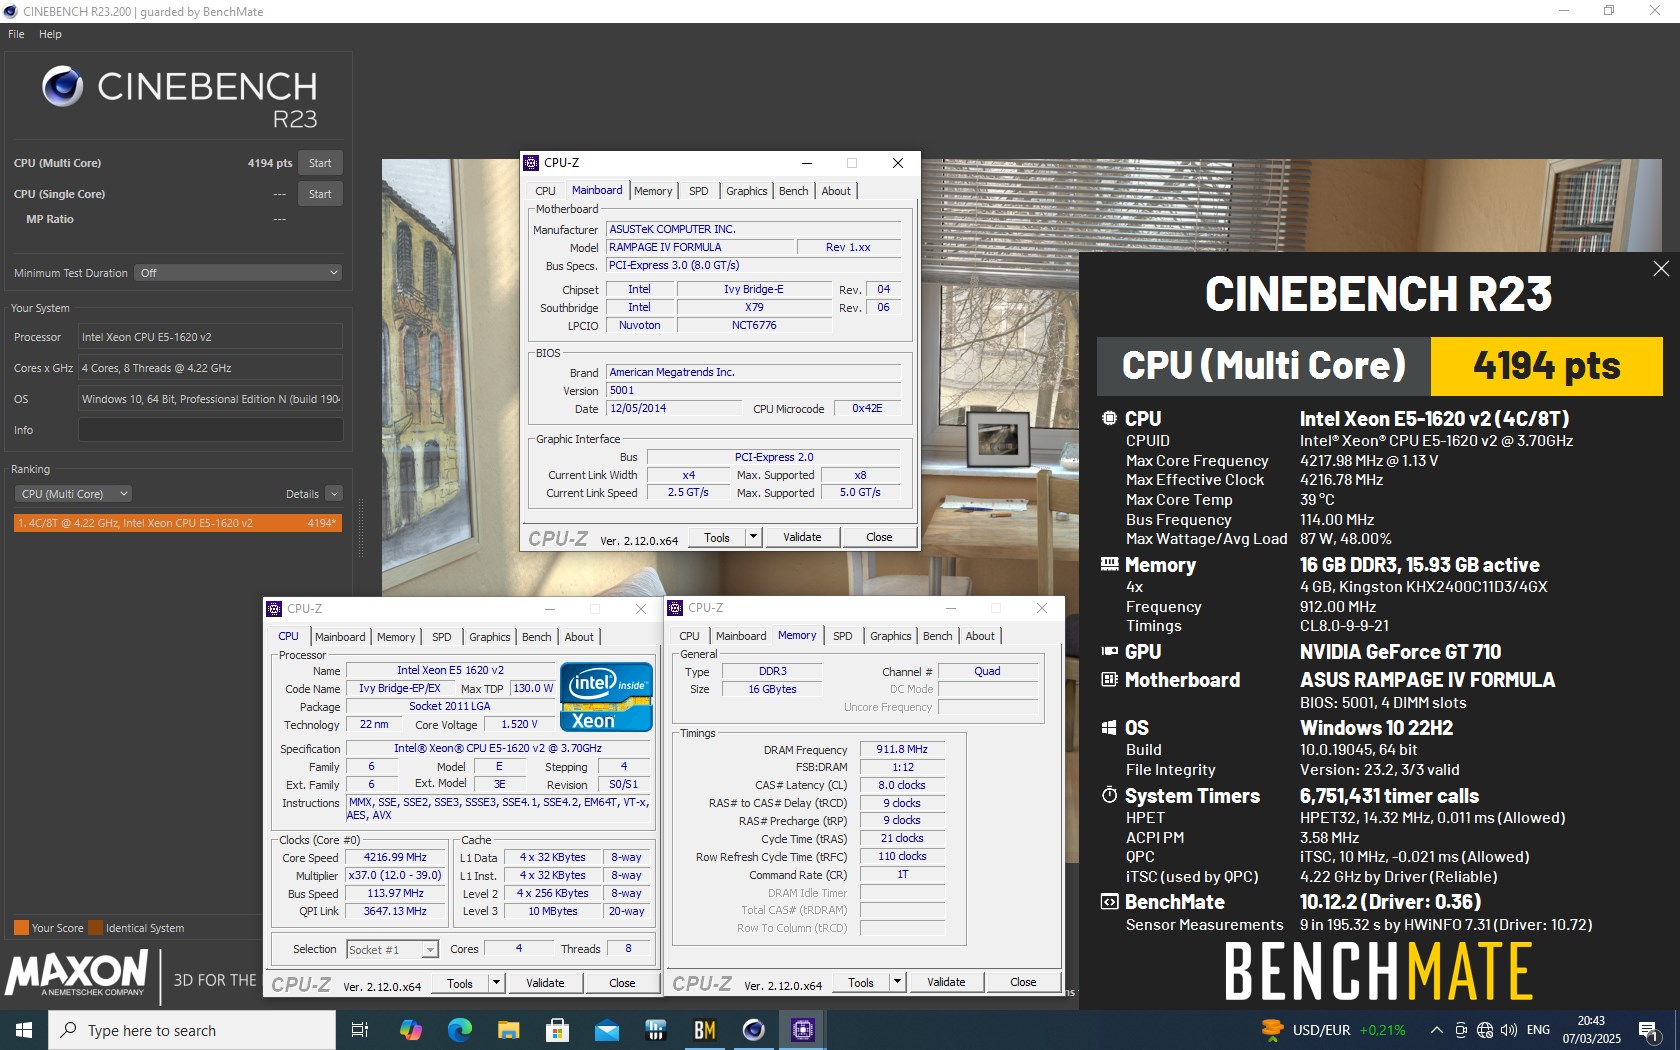Open Bench tab in Mainboard CPU-Z window
Viewport: 1680px width, 1050px height.
click(794, 191)
